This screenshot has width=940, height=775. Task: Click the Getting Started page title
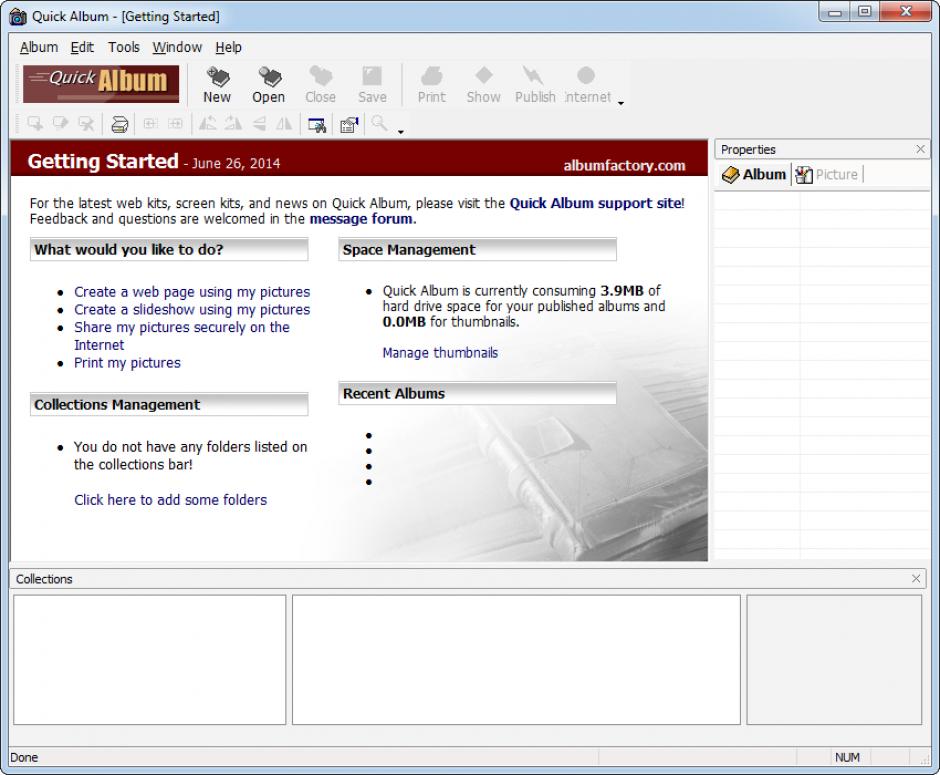point(103,161)
